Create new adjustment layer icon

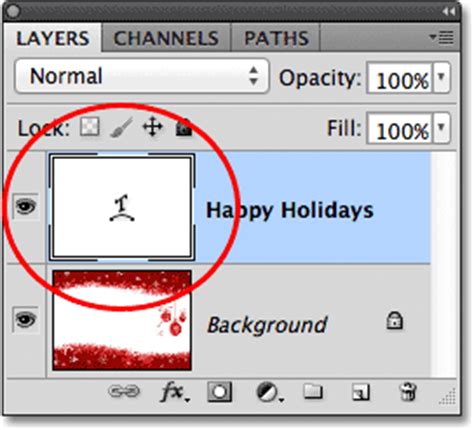pos(269,392)
